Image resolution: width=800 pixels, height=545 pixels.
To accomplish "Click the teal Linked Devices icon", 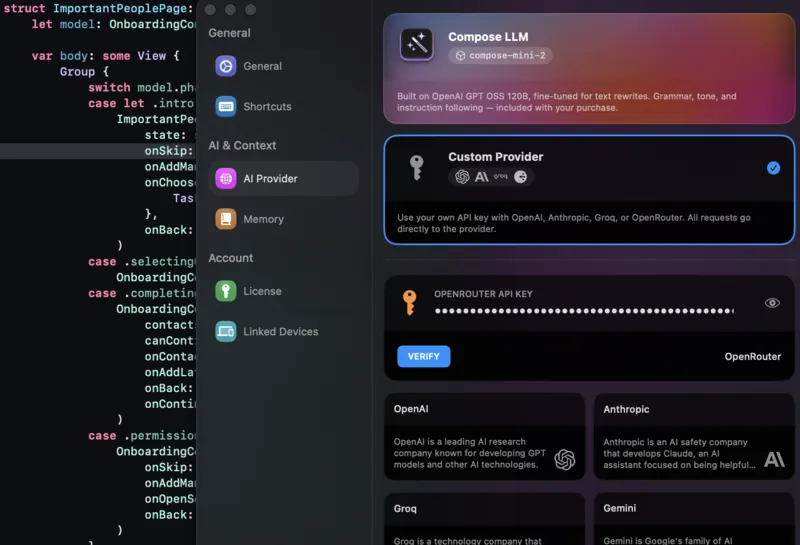I will point(226,332).
